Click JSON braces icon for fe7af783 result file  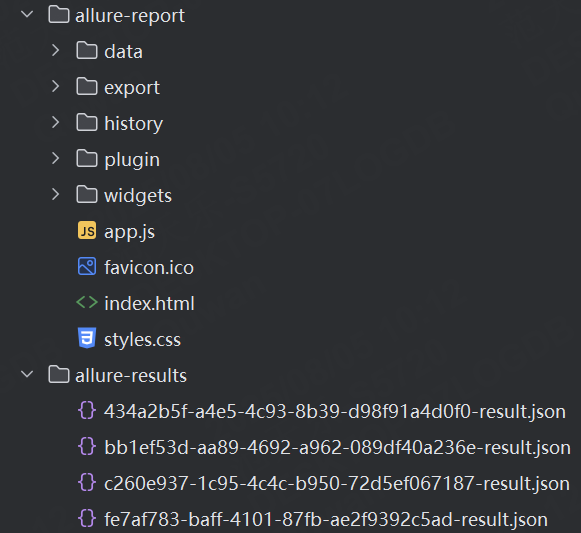(x=87, y=518)
